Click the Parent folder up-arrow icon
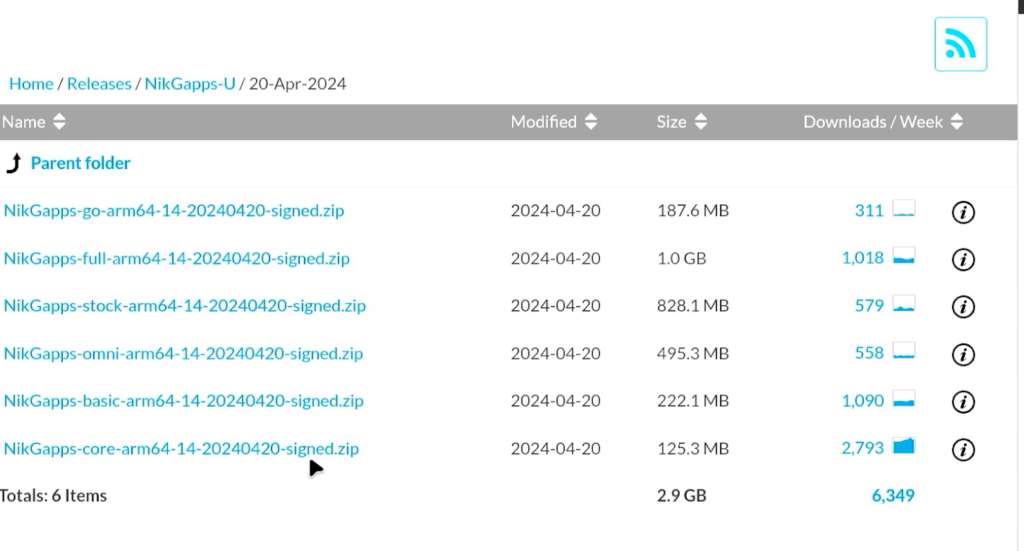This screenshot has width=1024, height=551. (14, 163)
